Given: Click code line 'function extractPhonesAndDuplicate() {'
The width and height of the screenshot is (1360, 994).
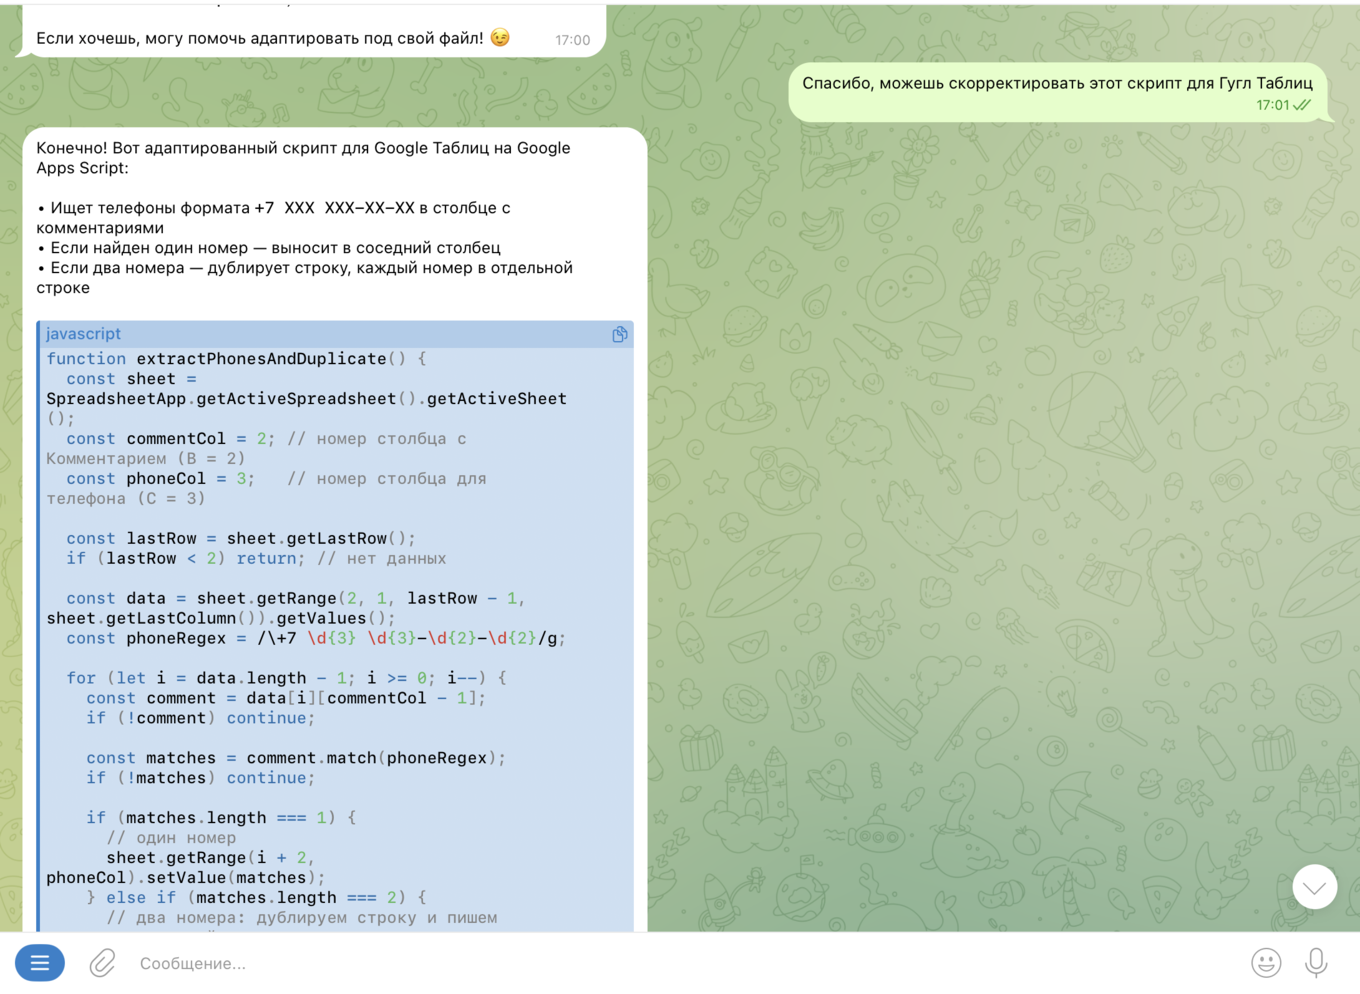Looking at the screenshot, I should pyautogui.click(x=236, y=359).
